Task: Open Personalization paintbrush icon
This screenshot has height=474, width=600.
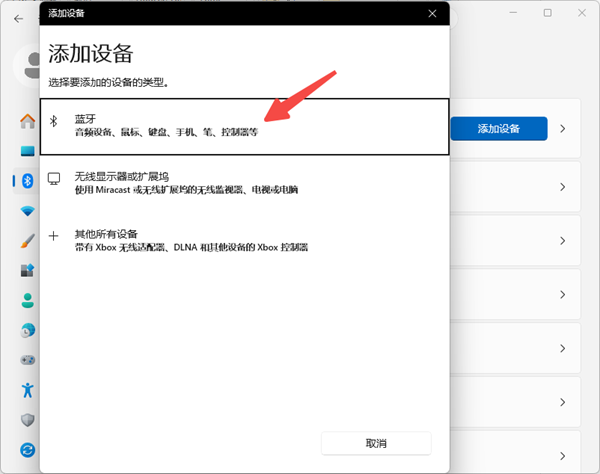Action: pos(28,241)
